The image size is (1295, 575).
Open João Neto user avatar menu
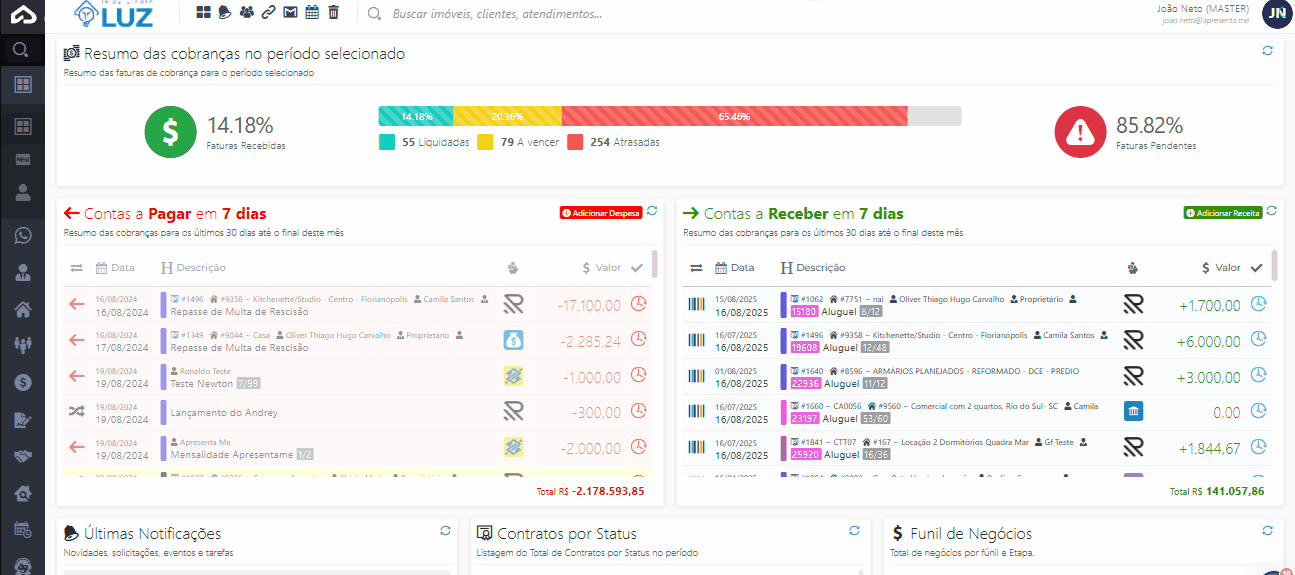coord(1276,13)
